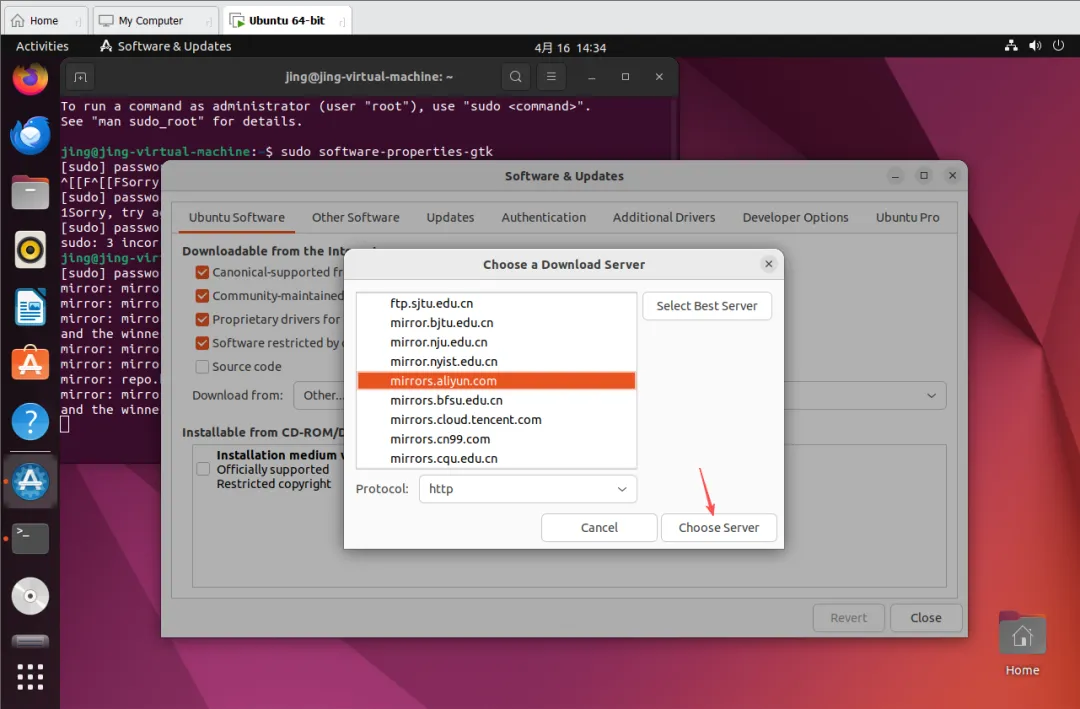The image size is (1080, 709).
Task: Select mirrors.cqu.edu.cn server
Action: (x=496, y=458)
